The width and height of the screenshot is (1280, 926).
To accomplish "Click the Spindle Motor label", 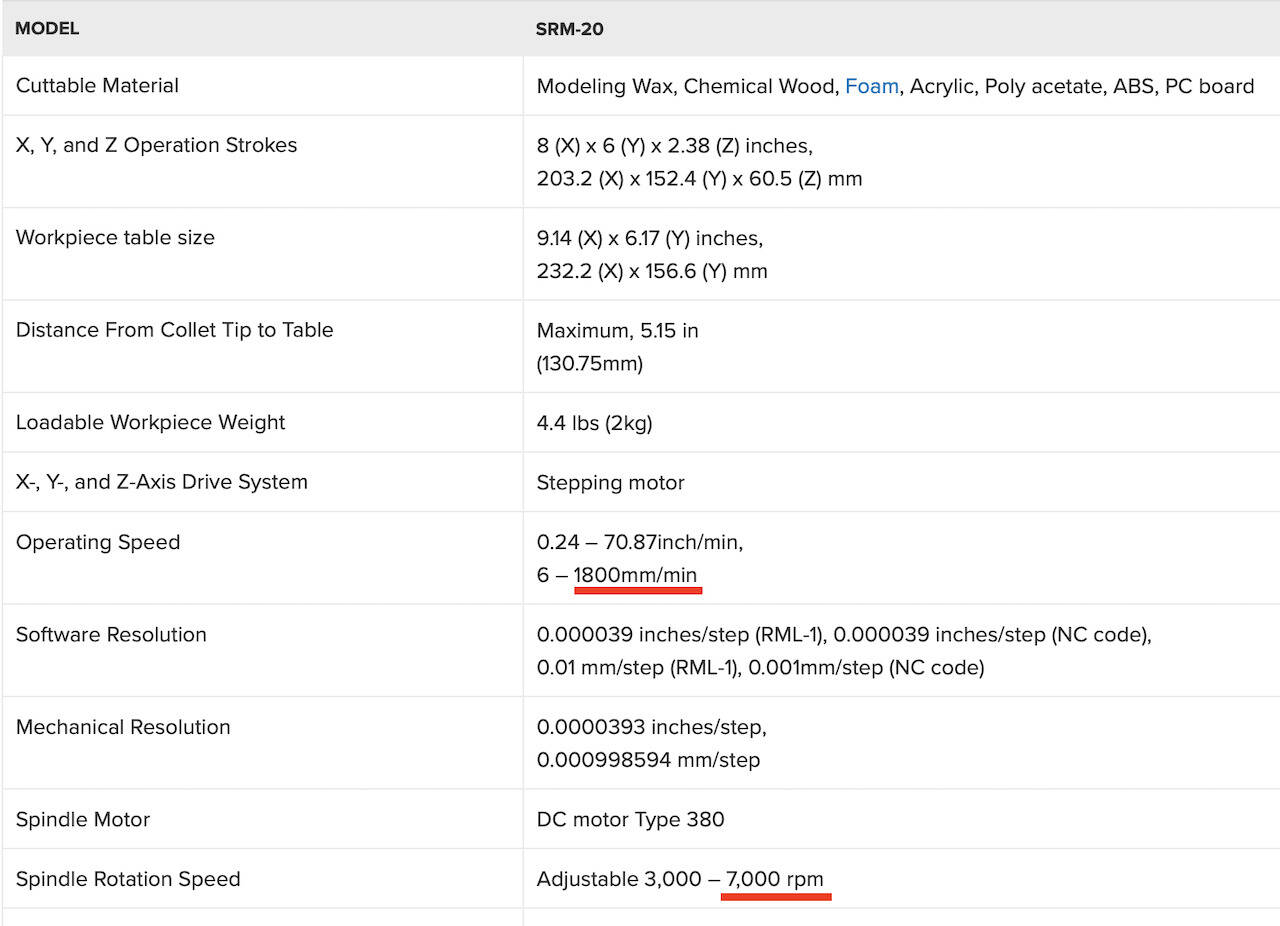I will (83, 819).
